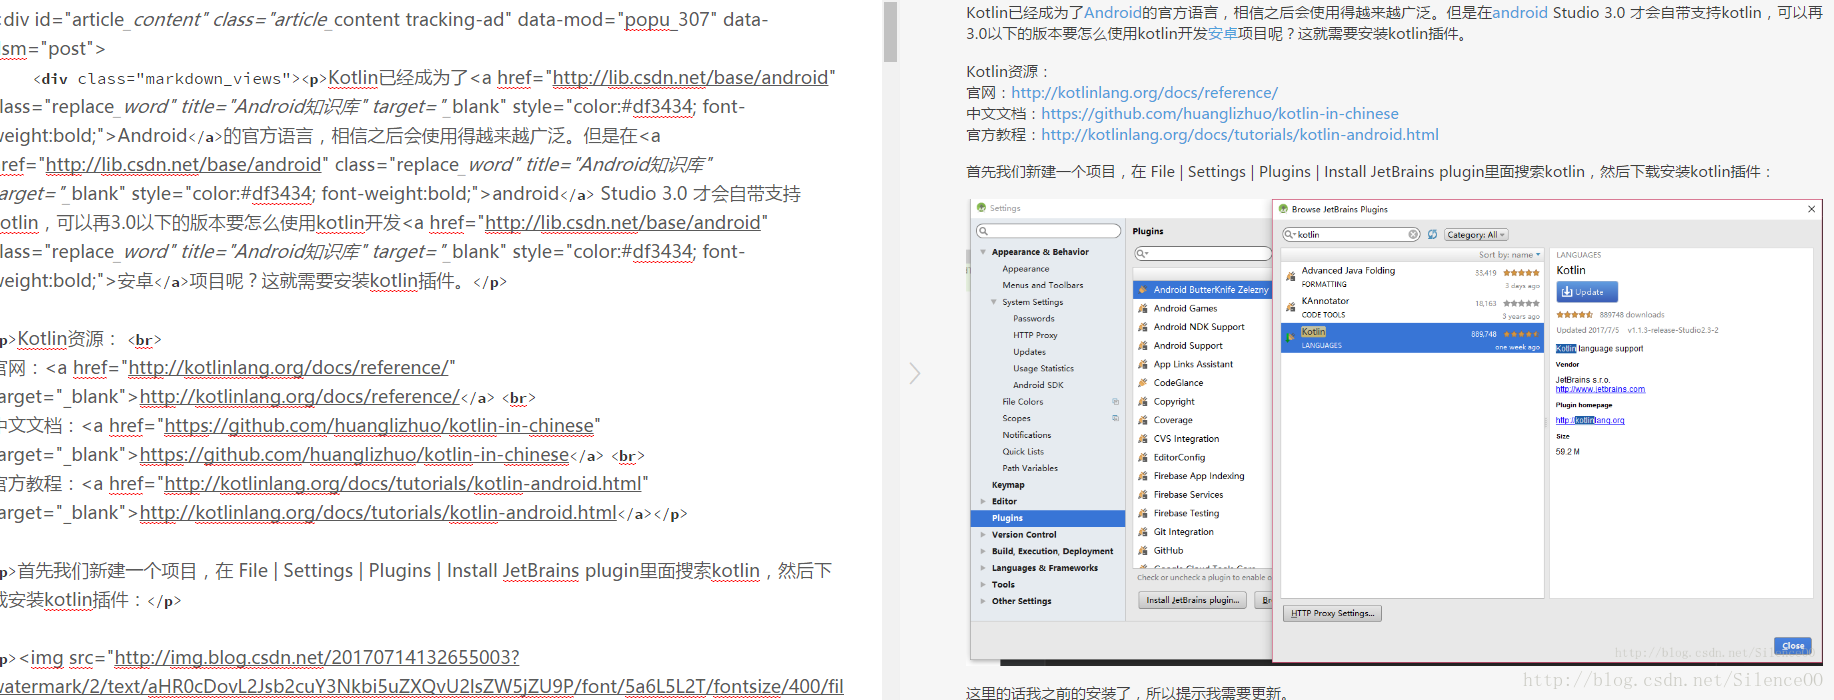This screenshot has width=1834, height=700.
Task: Collapse the Appearance & Behavior tree node
Action: [x=983, y=252]
